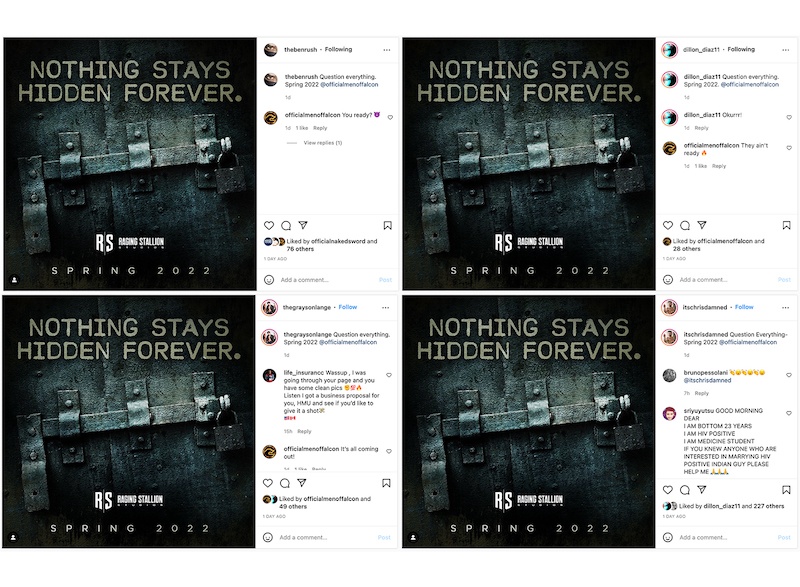Open thebenrush's 'Nothing Stays Hidden Forever' image

pyautogui.click(x=130, y=164)
